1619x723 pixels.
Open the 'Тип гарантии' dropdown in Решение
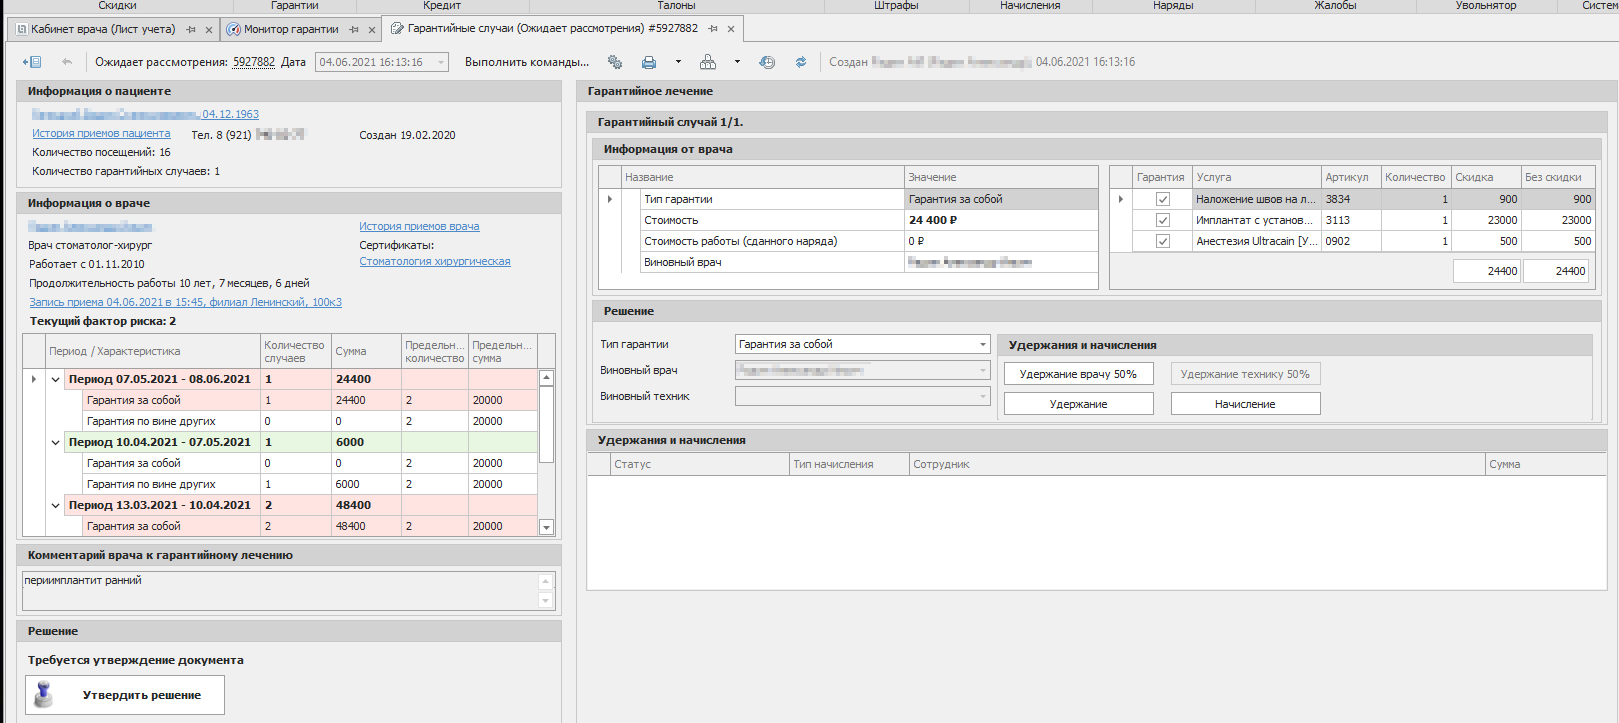coord(982,344)
